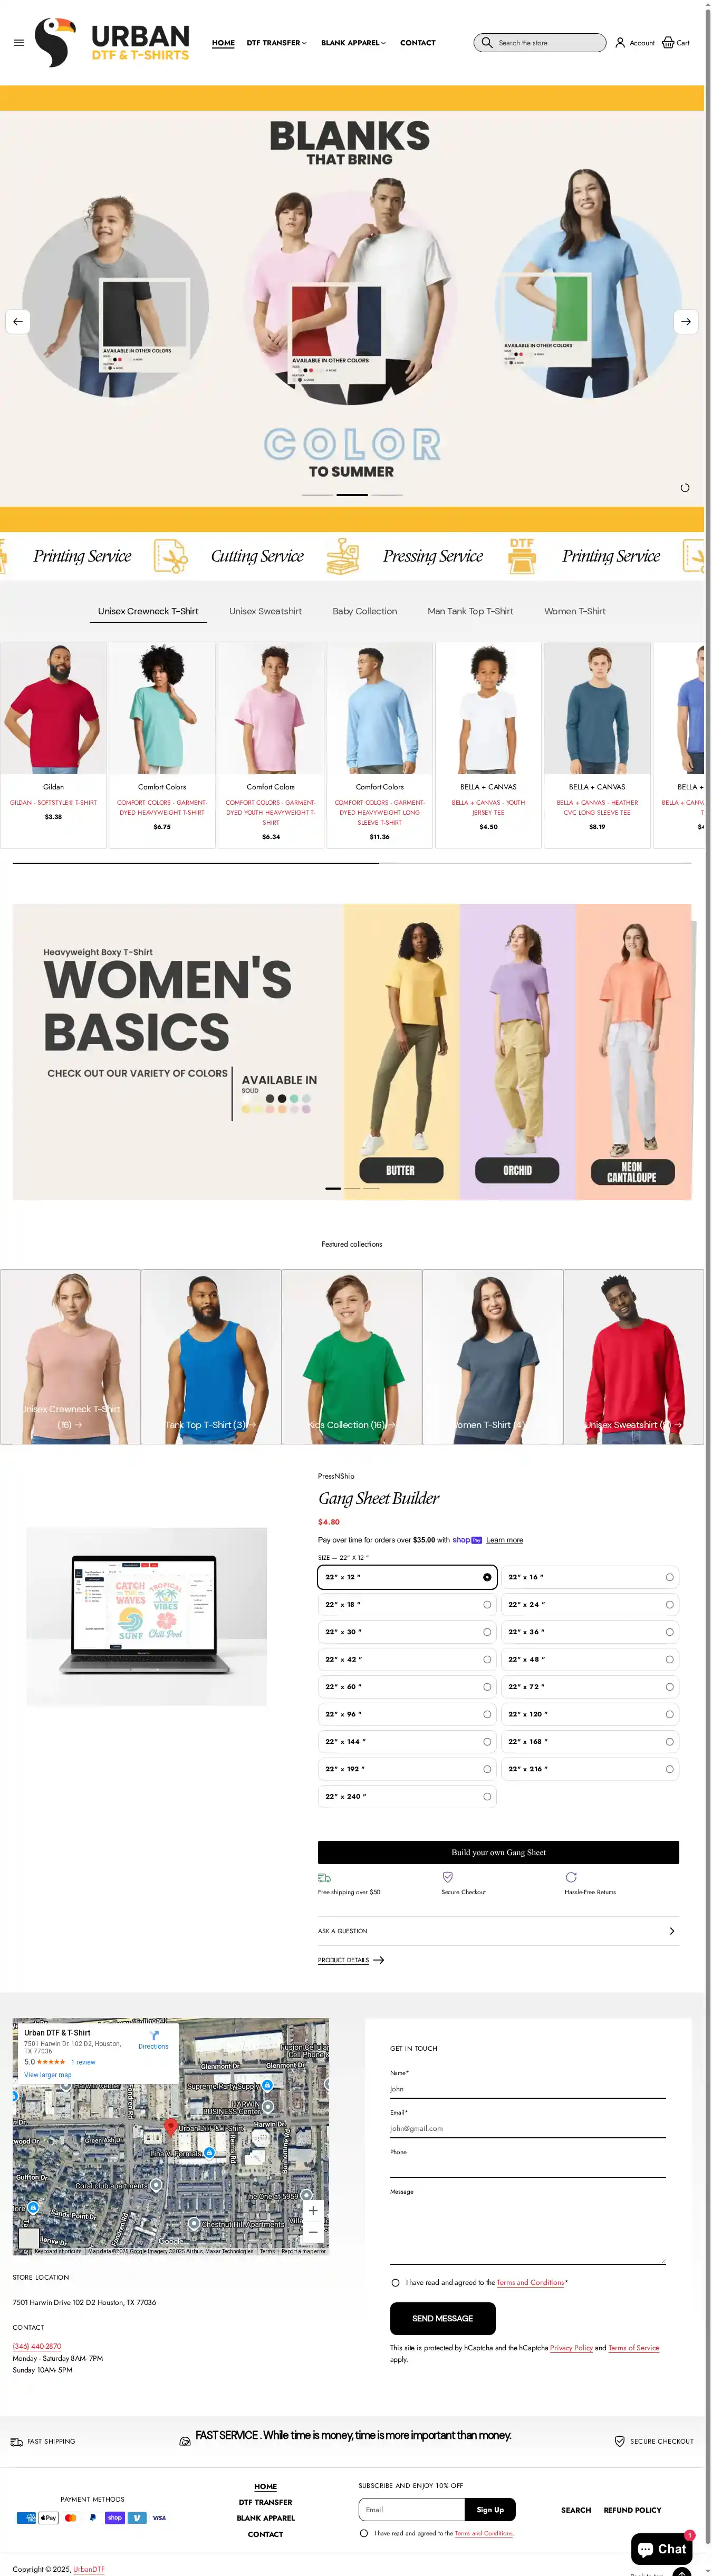Select the 22" x 240" size option
Image resolution: width=712 pixels, height=2576 pixels.
407,1796
